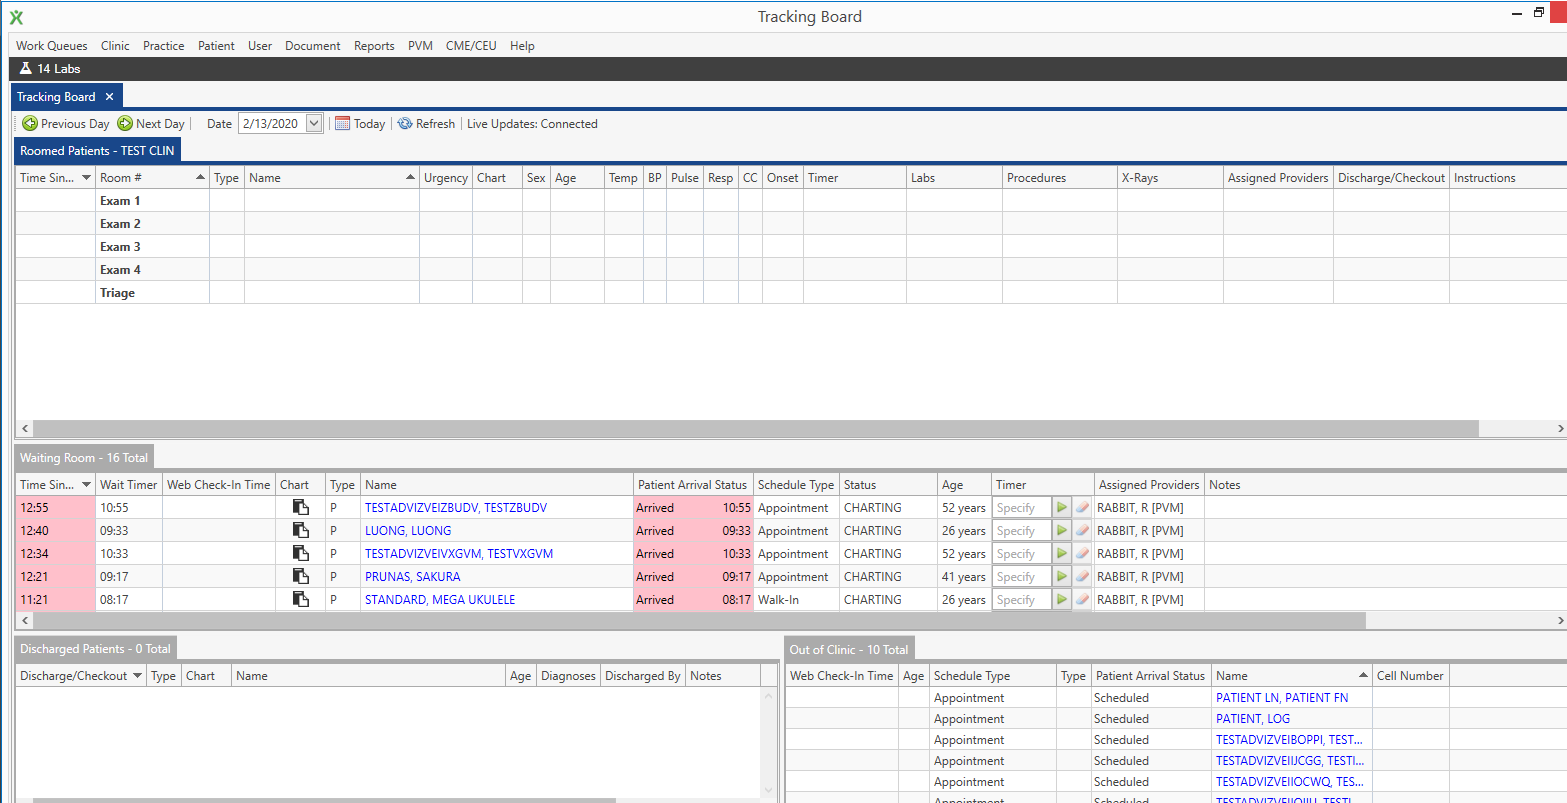Open the Practice menu
This screenshot has width=1567, height=803.
[x=164, y=46]
